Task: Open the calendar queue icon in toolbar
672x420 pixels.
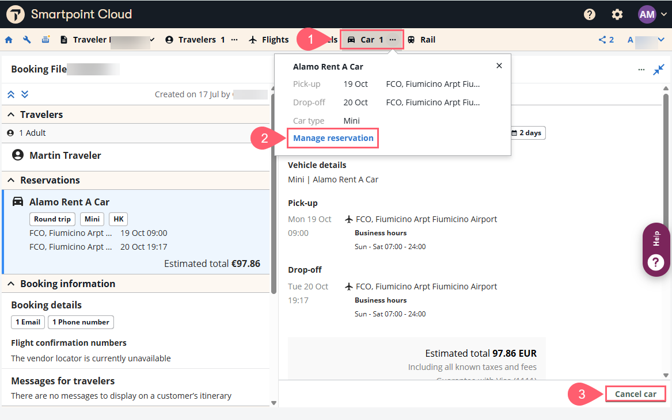Action: 45,40
